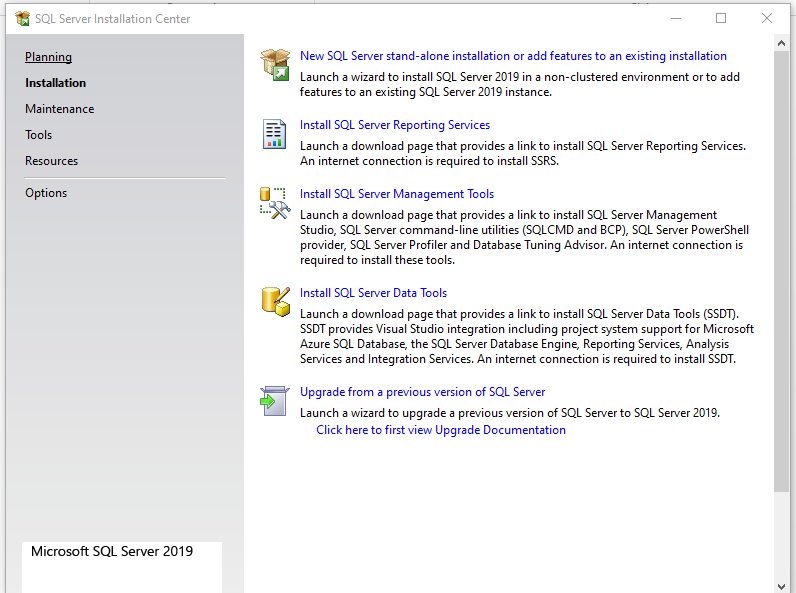This screenshot has width=796, height=593.
Task: Open Install SQL Server Reporting Services link
Action: click(395, 125)
